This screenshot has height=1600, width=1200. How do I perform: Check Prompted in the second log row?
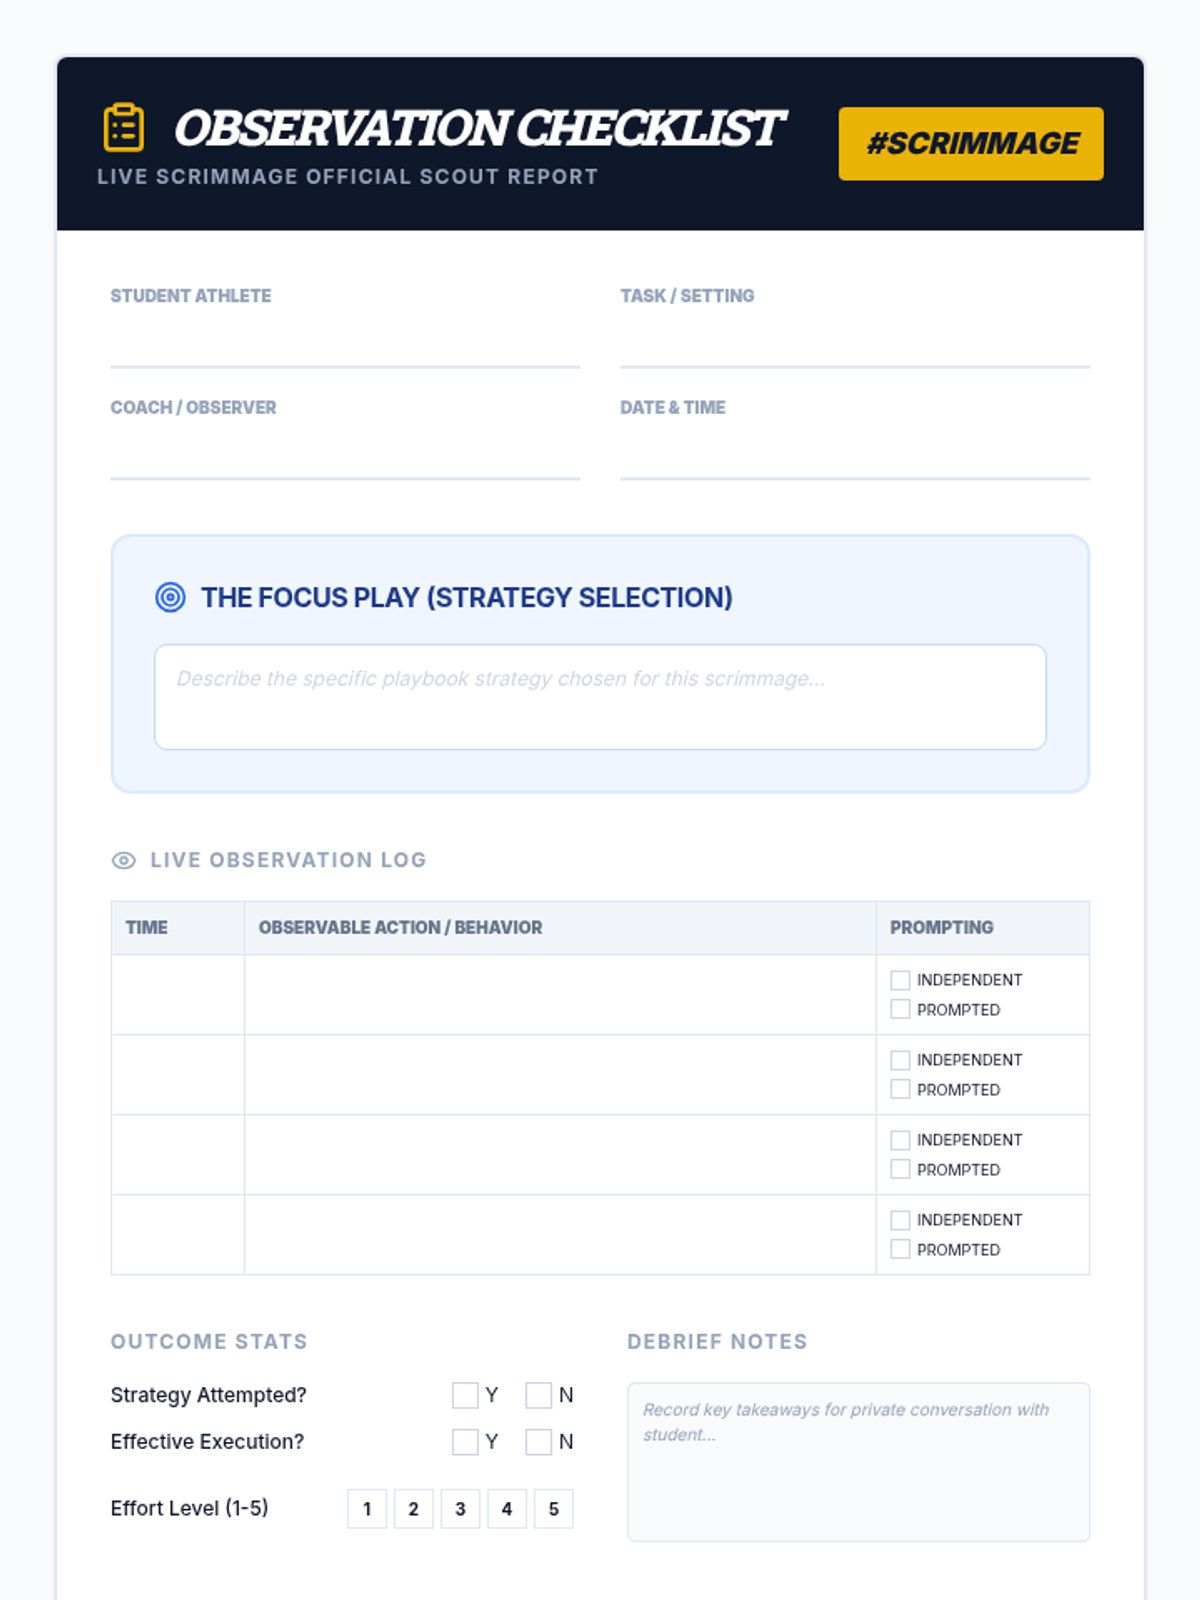(900, 1089)
